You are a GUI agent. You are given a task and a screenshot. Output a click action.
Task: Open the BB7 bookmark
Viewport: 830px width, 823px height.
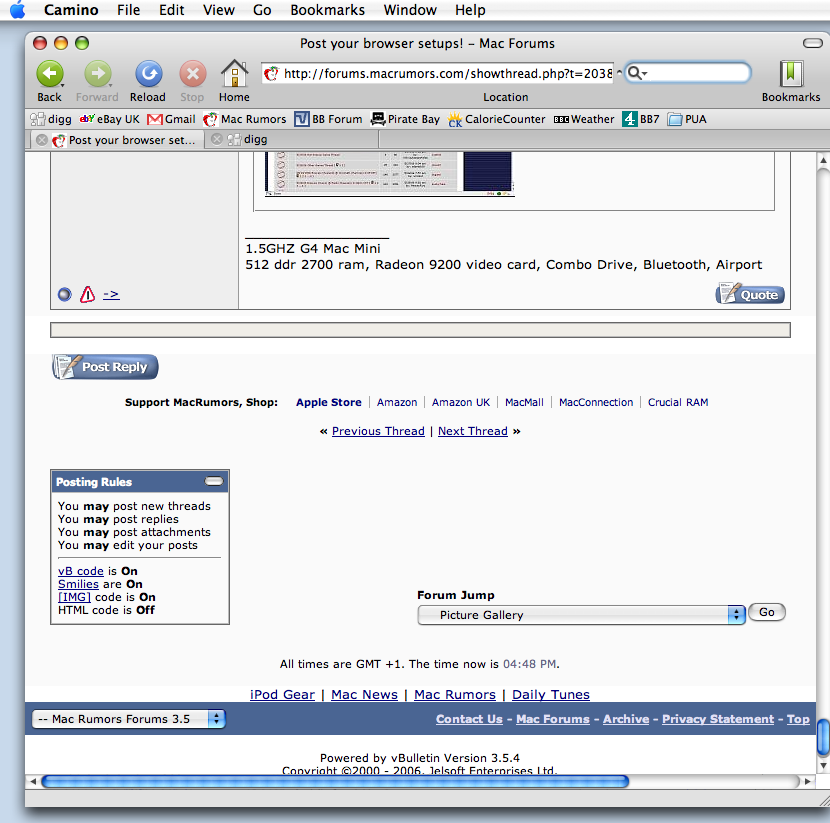pos(641,119)
